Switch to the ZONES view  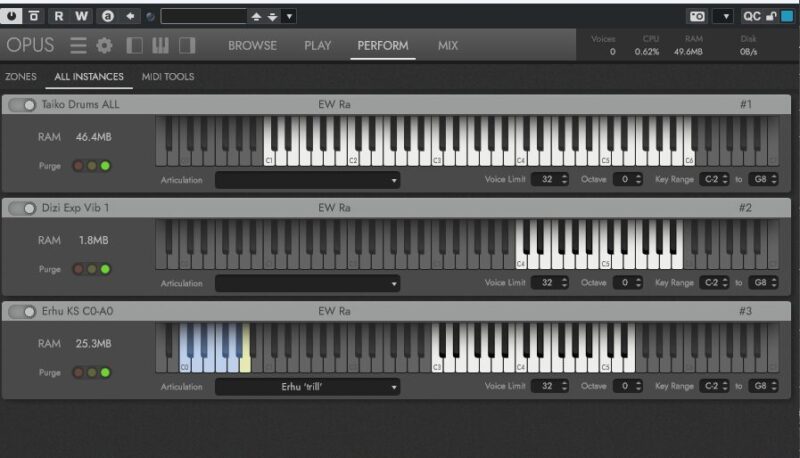tap(21, 77)
